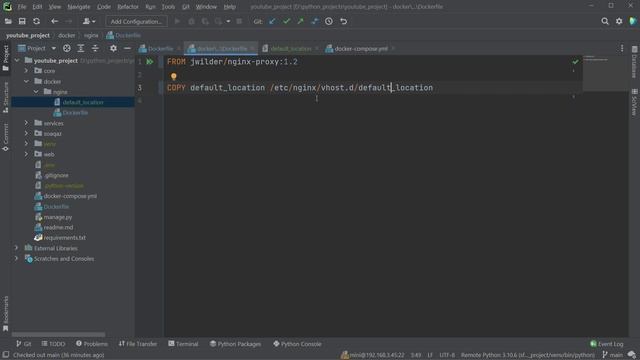Screen dimensions: 640x360
Task: Open the Event Log
Action: coord(607,344)
